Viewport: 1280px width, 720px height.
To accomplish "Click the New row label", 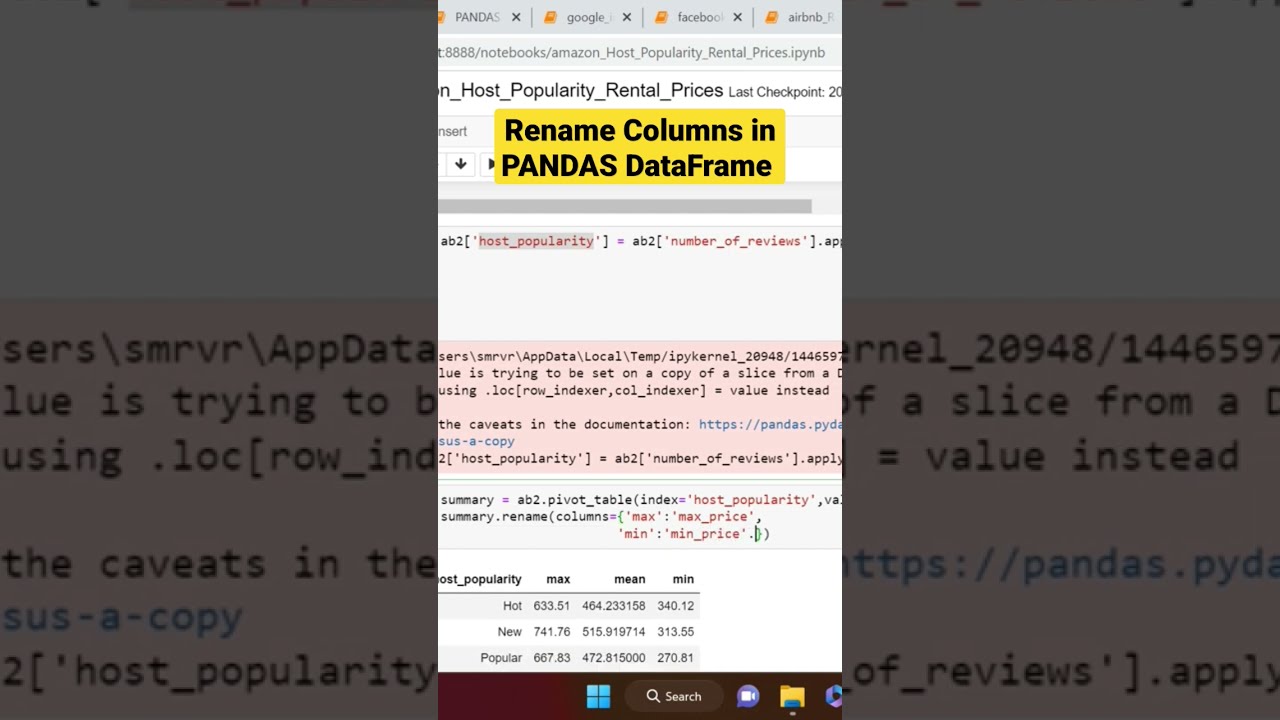I will pos(510,632).
